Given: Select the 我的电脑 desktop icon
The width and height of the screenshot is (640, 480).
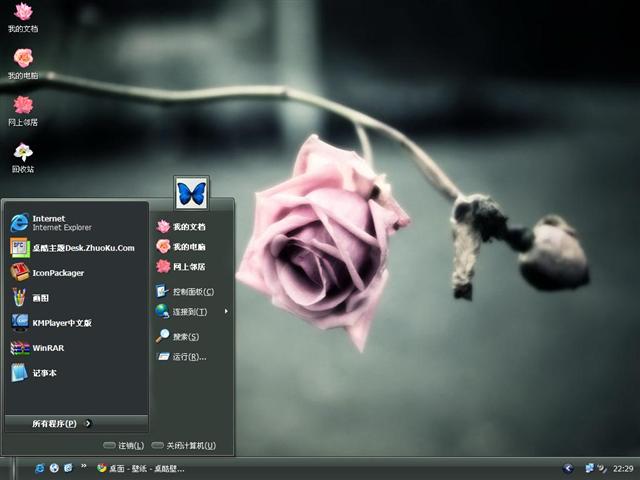Looking at the screenshot, I should pos(23,64).
